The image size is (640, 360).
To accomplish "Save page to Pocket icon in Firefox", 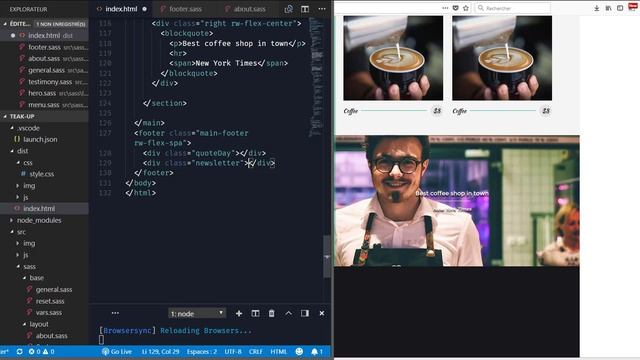I will [x=456, y=8].
